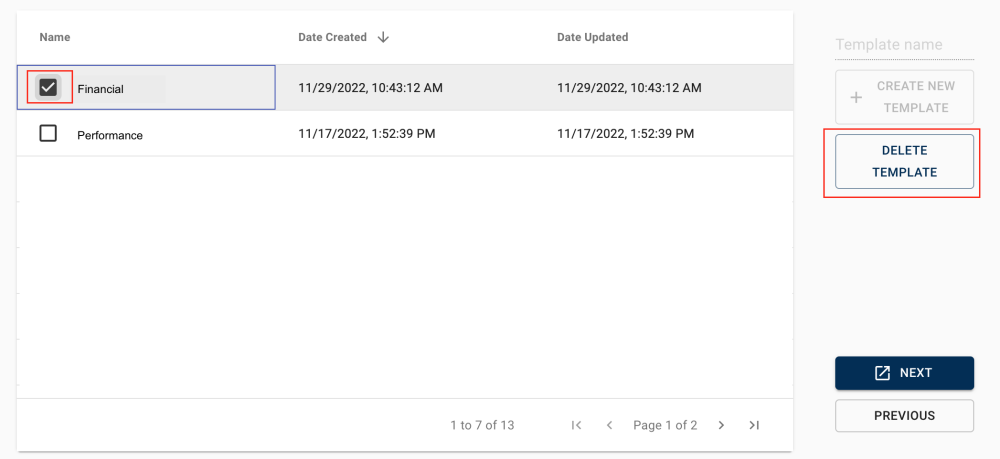Click Financial row's Date Updated cell
This screenshot has width=1000, height=459.
tap(629, 88)
